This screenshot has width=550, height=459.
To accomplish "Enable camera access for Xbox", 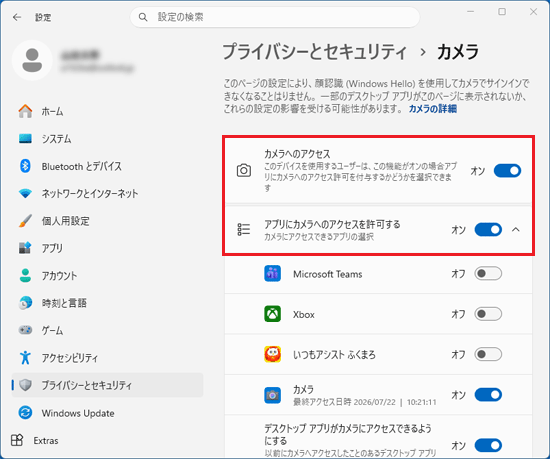I will point(488,314).
